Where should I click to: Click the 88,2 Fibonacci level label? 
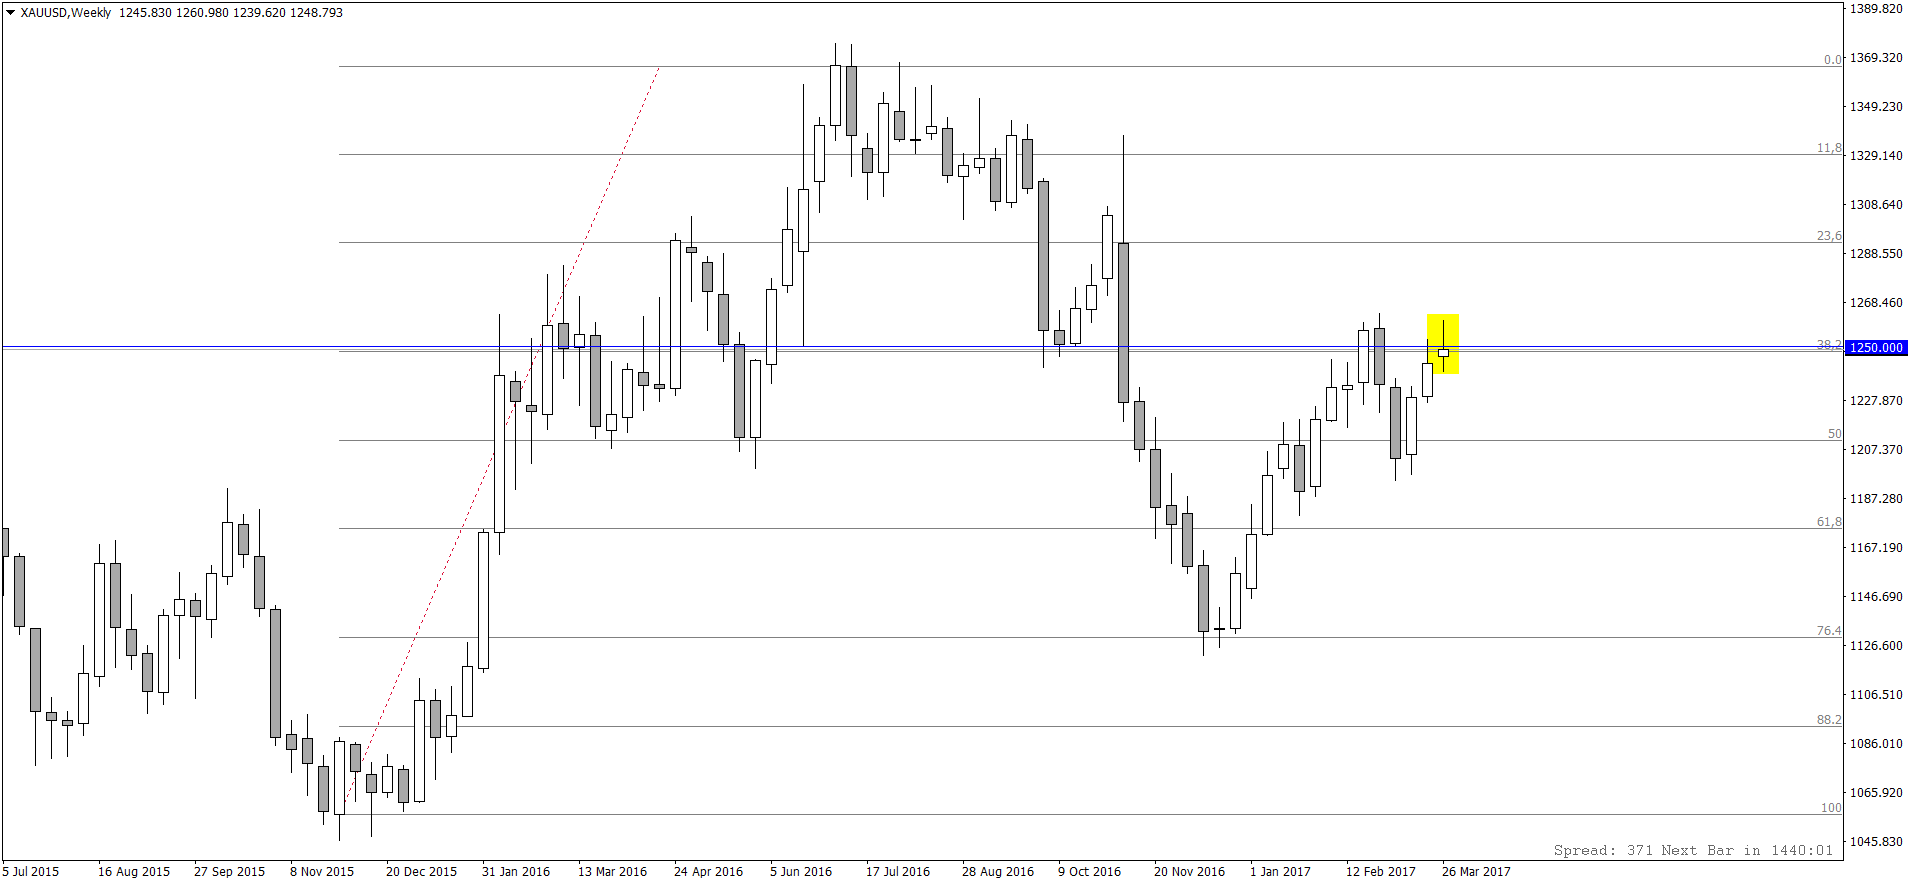click(x=1829, y=720)
